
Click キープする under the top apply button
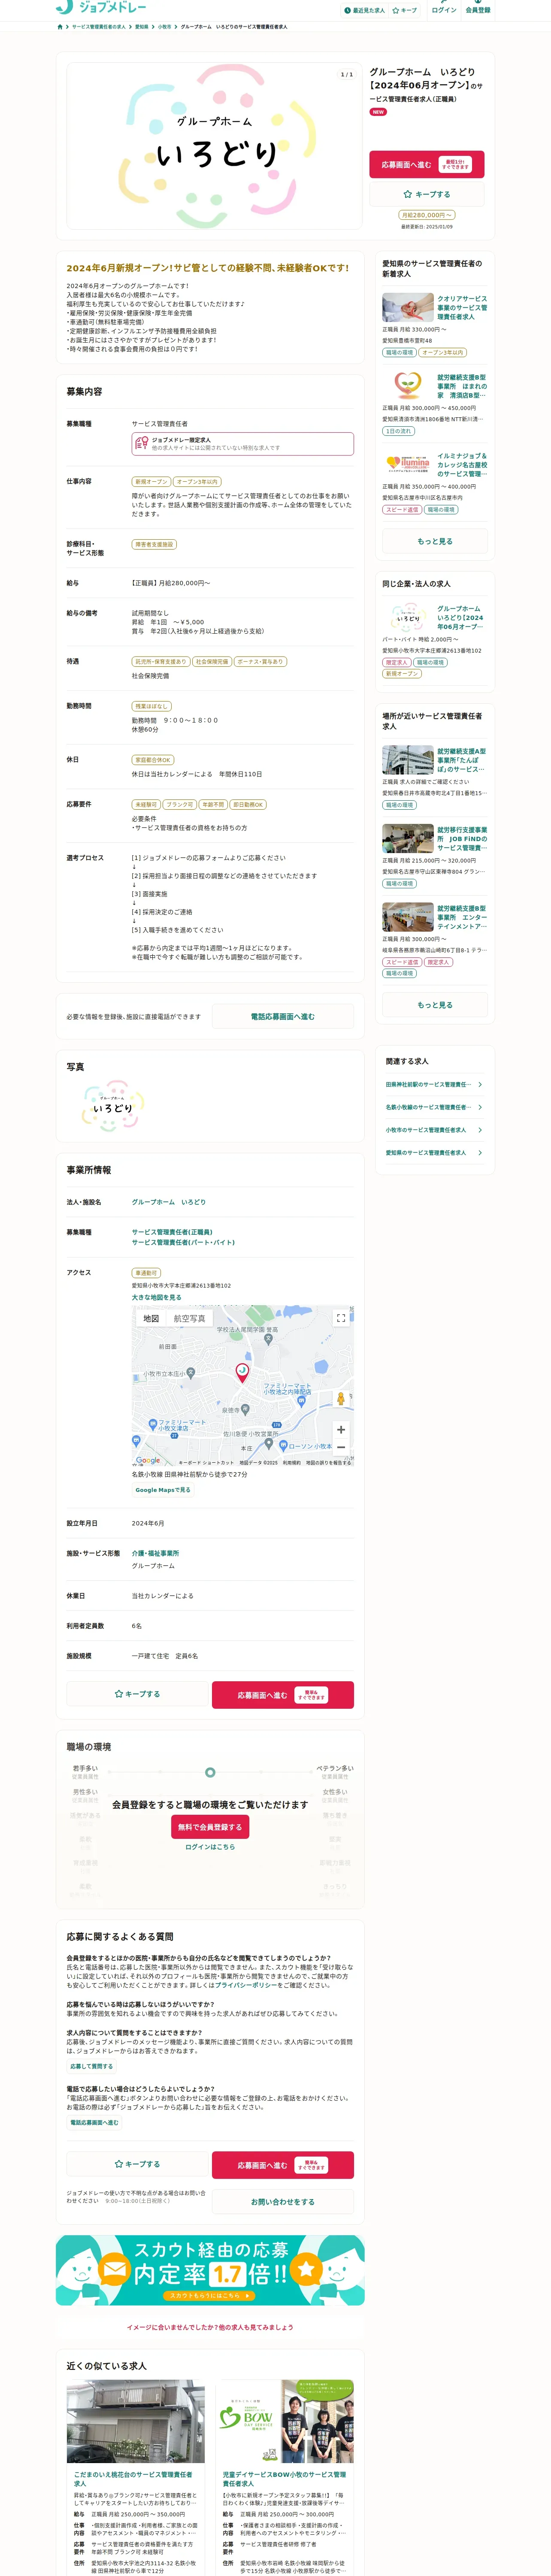(427, 194)
